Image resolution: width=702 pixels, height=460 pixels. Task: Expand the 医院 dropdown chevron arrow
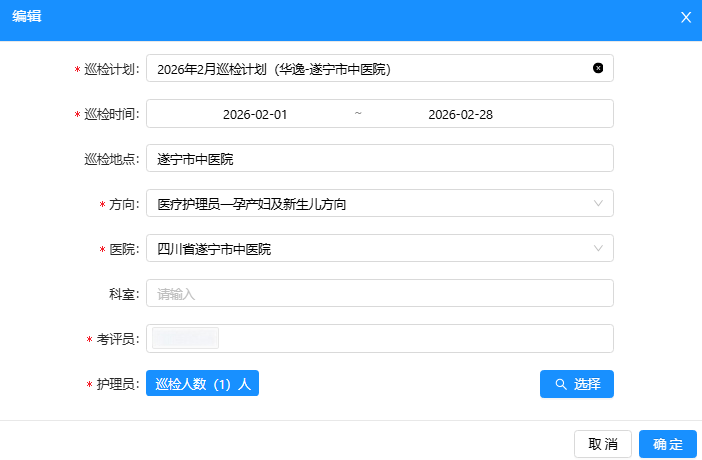pos(598,248)
